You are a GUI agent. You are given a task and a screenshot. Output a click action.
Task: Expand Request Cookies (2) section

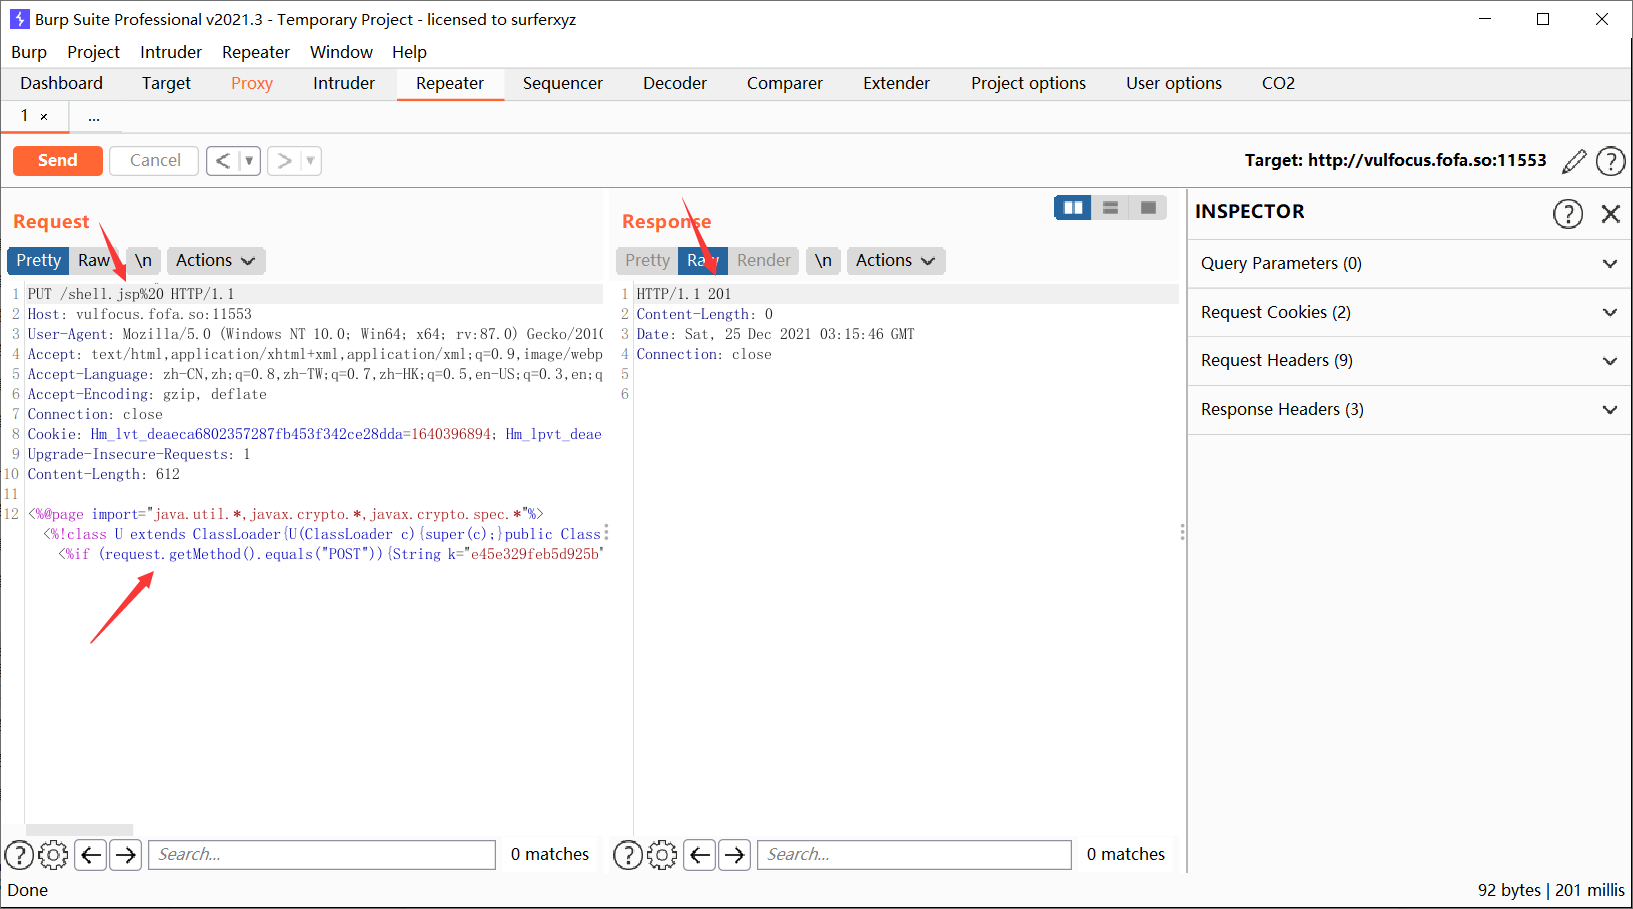click(x=1409, y=313)
